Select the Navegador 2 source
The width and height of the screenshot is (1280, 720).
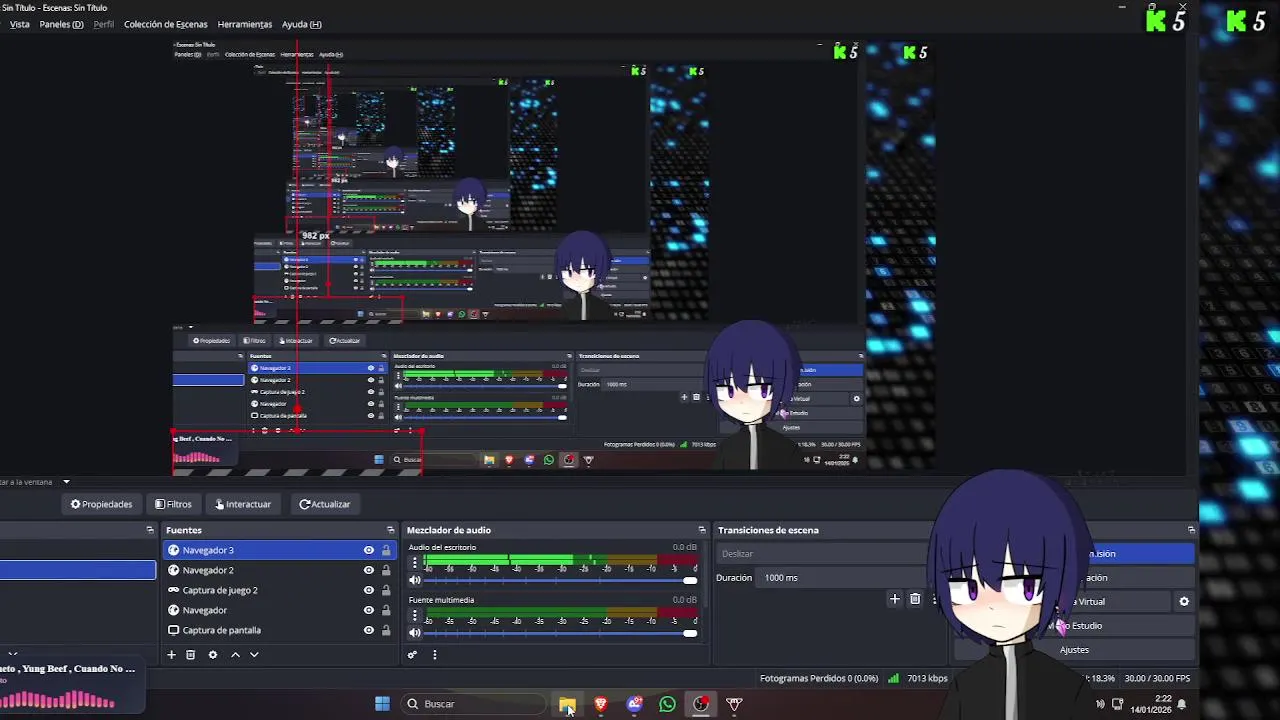tap(279, 570)
